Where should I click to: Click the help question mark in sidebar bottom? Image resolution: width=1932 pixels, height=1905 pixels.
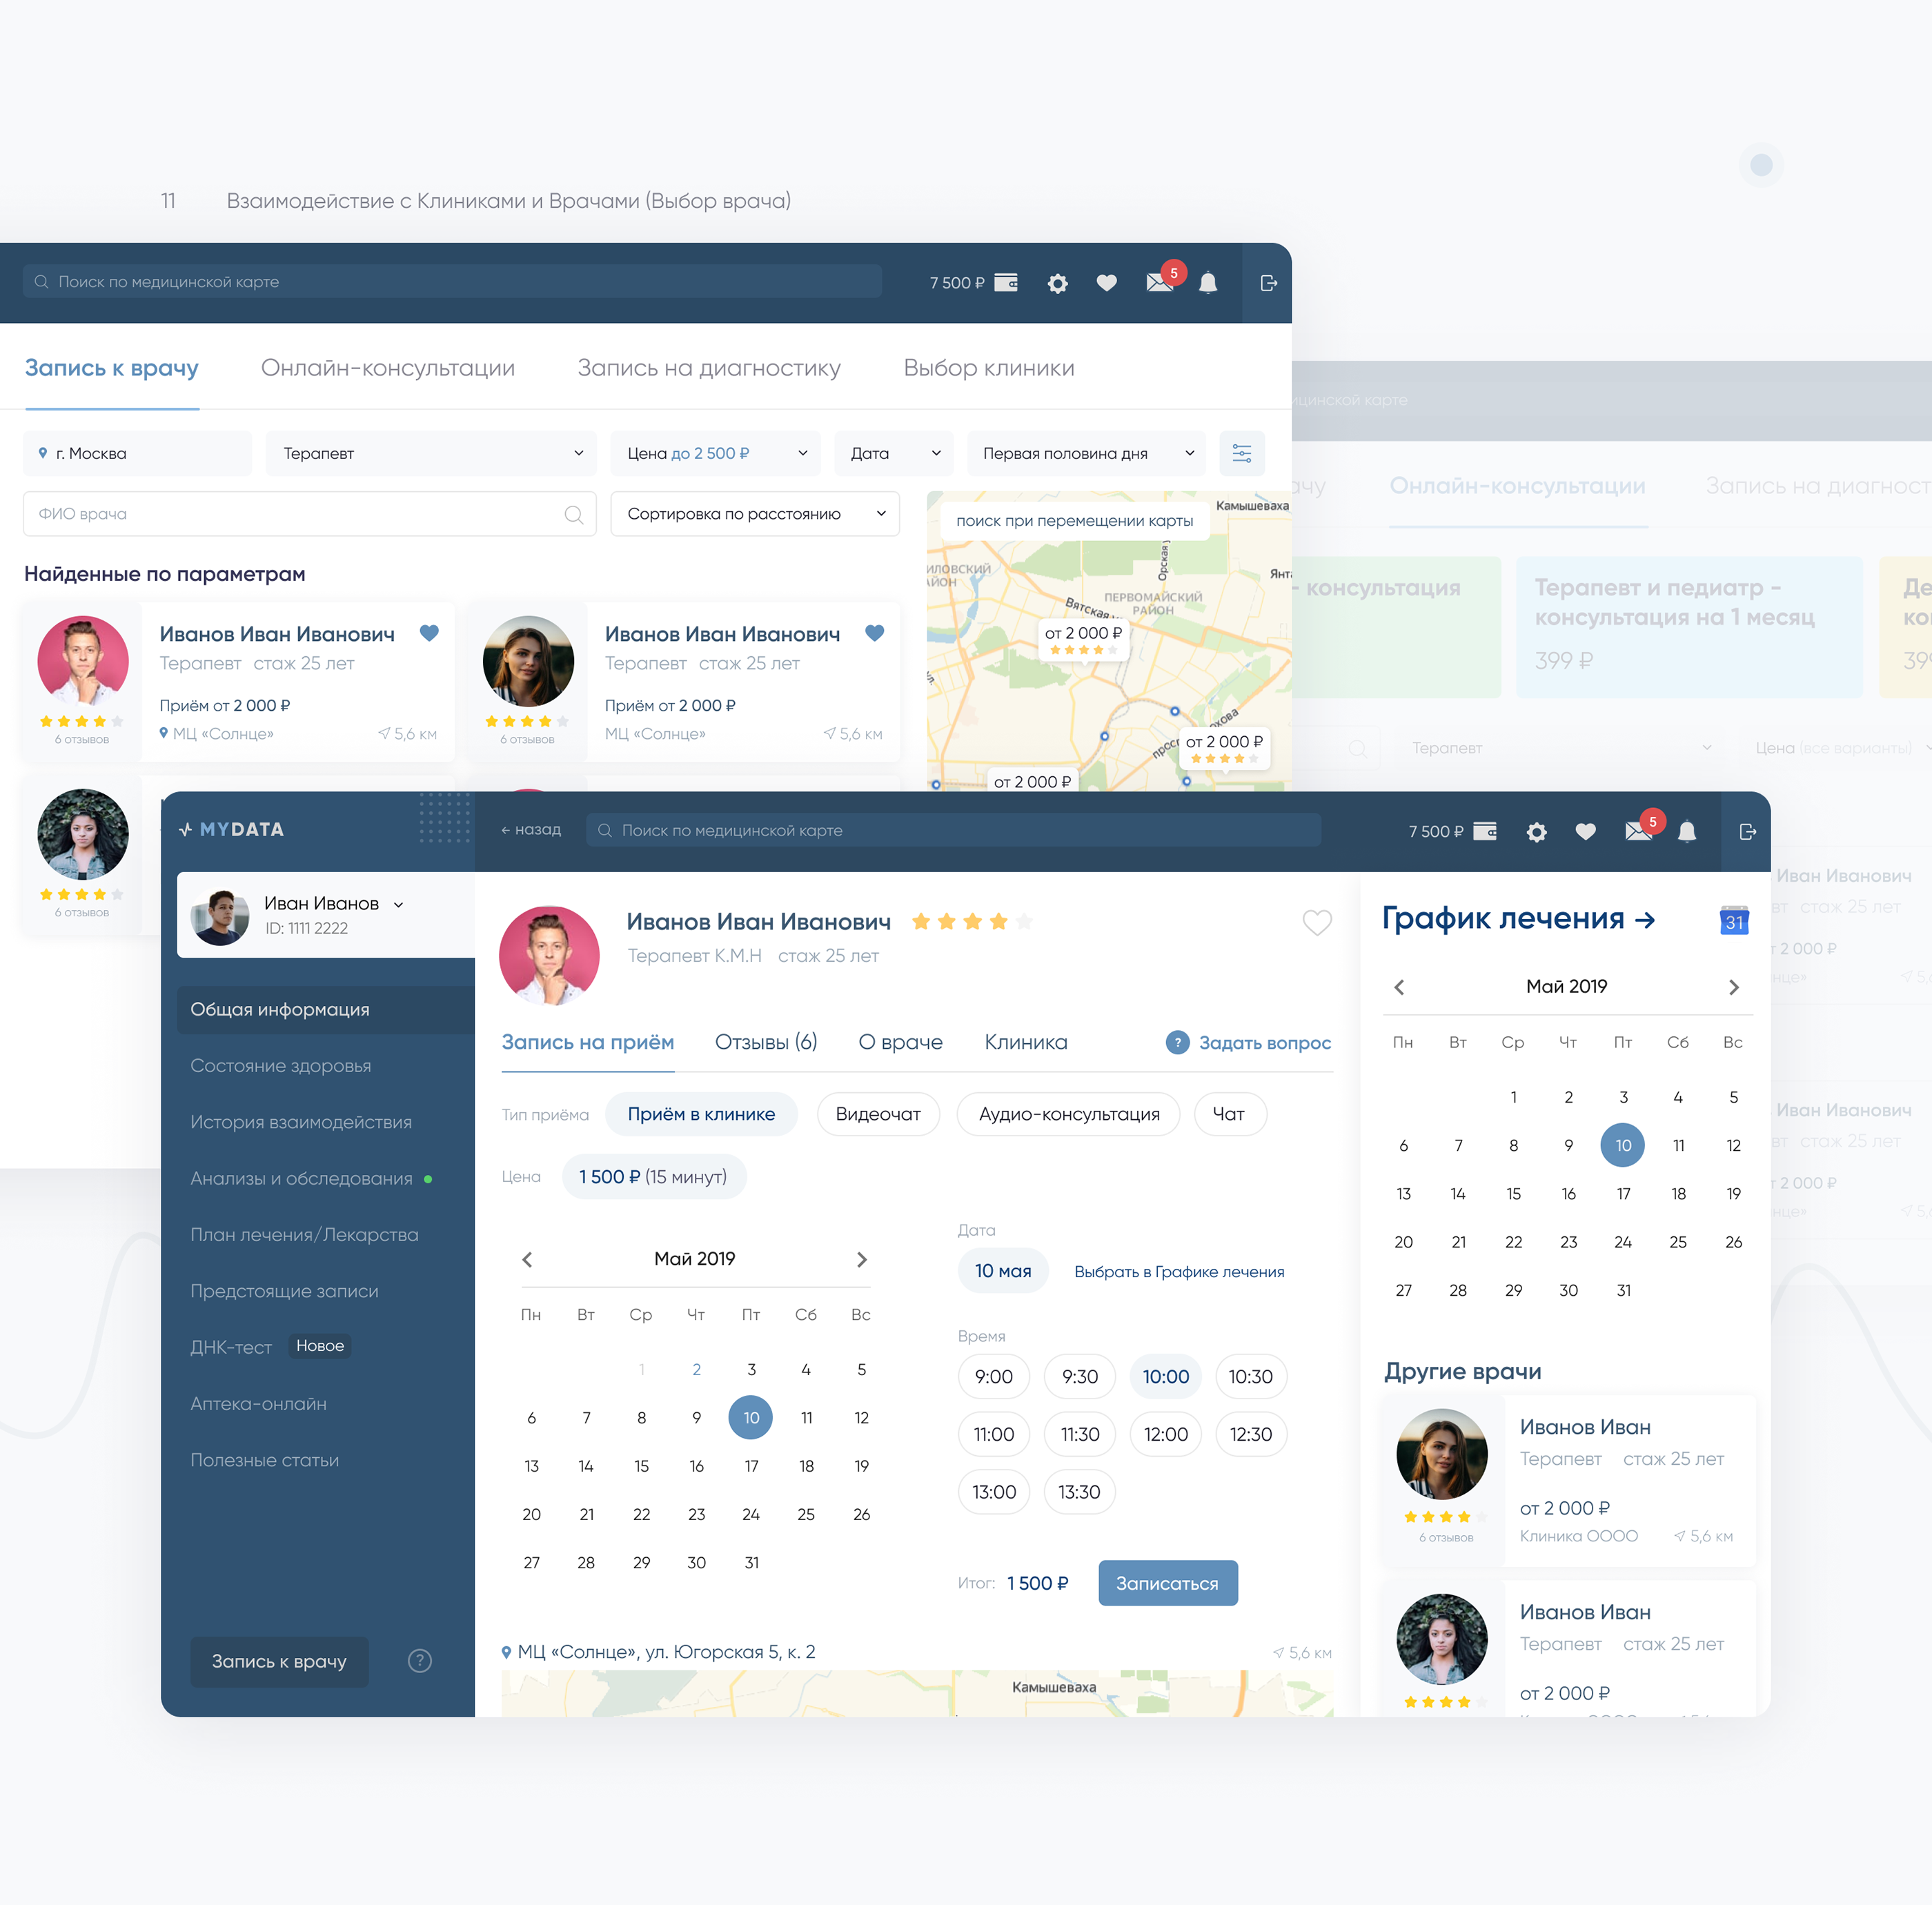point(420,1661)
